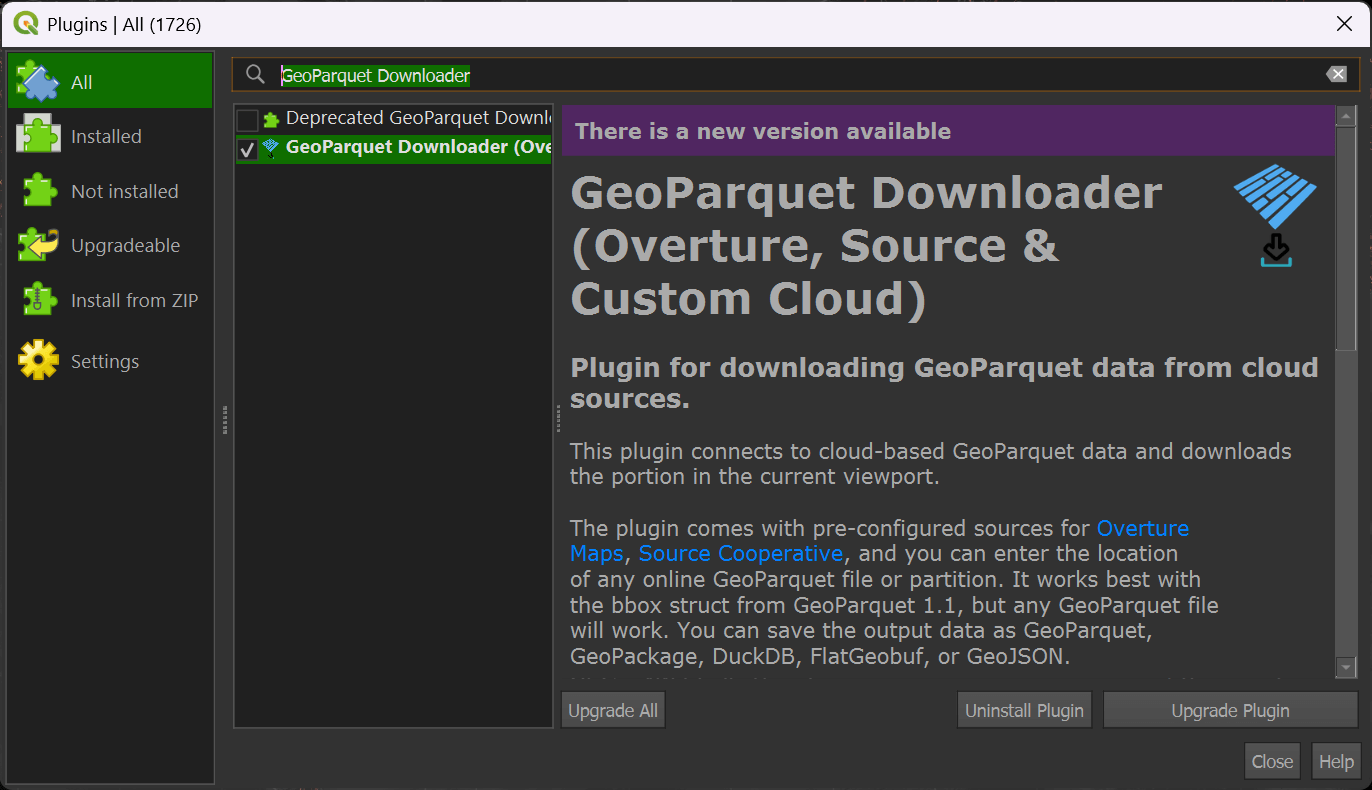This screenshot has width=1372, height=790.
Task: Click the QGIS logo in title bar
Action: click(26, 24)
